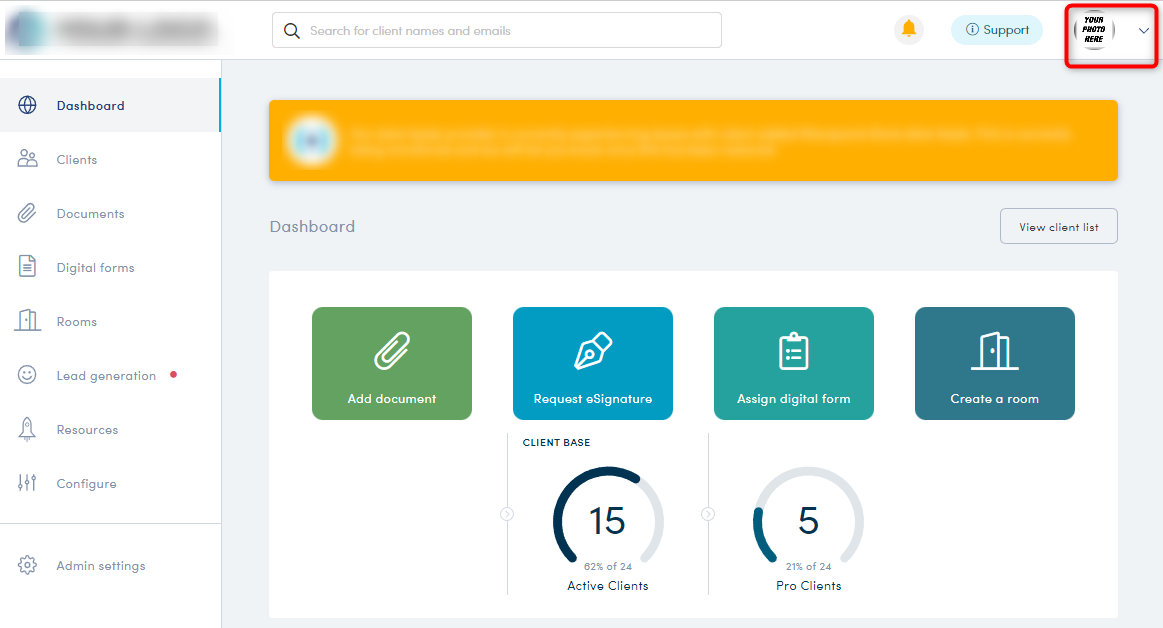Go to the Dashboard menu item
The image size is (1163, 628).
[90, 106]
